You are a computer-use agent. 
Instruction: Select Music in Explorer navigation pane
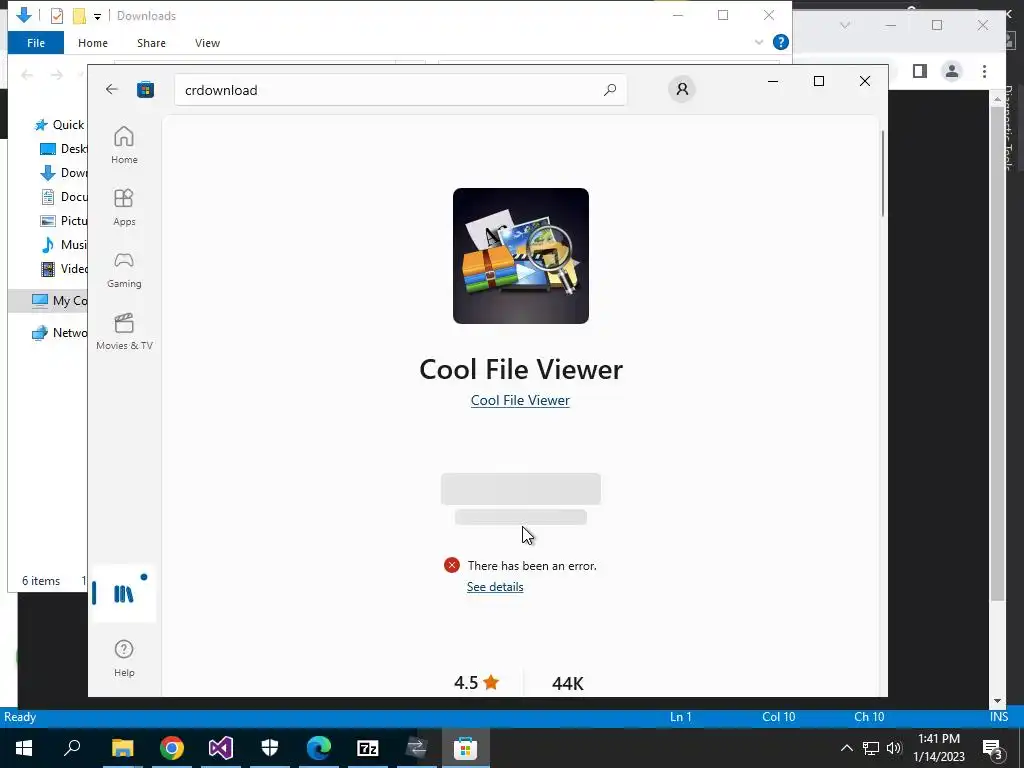63,245
